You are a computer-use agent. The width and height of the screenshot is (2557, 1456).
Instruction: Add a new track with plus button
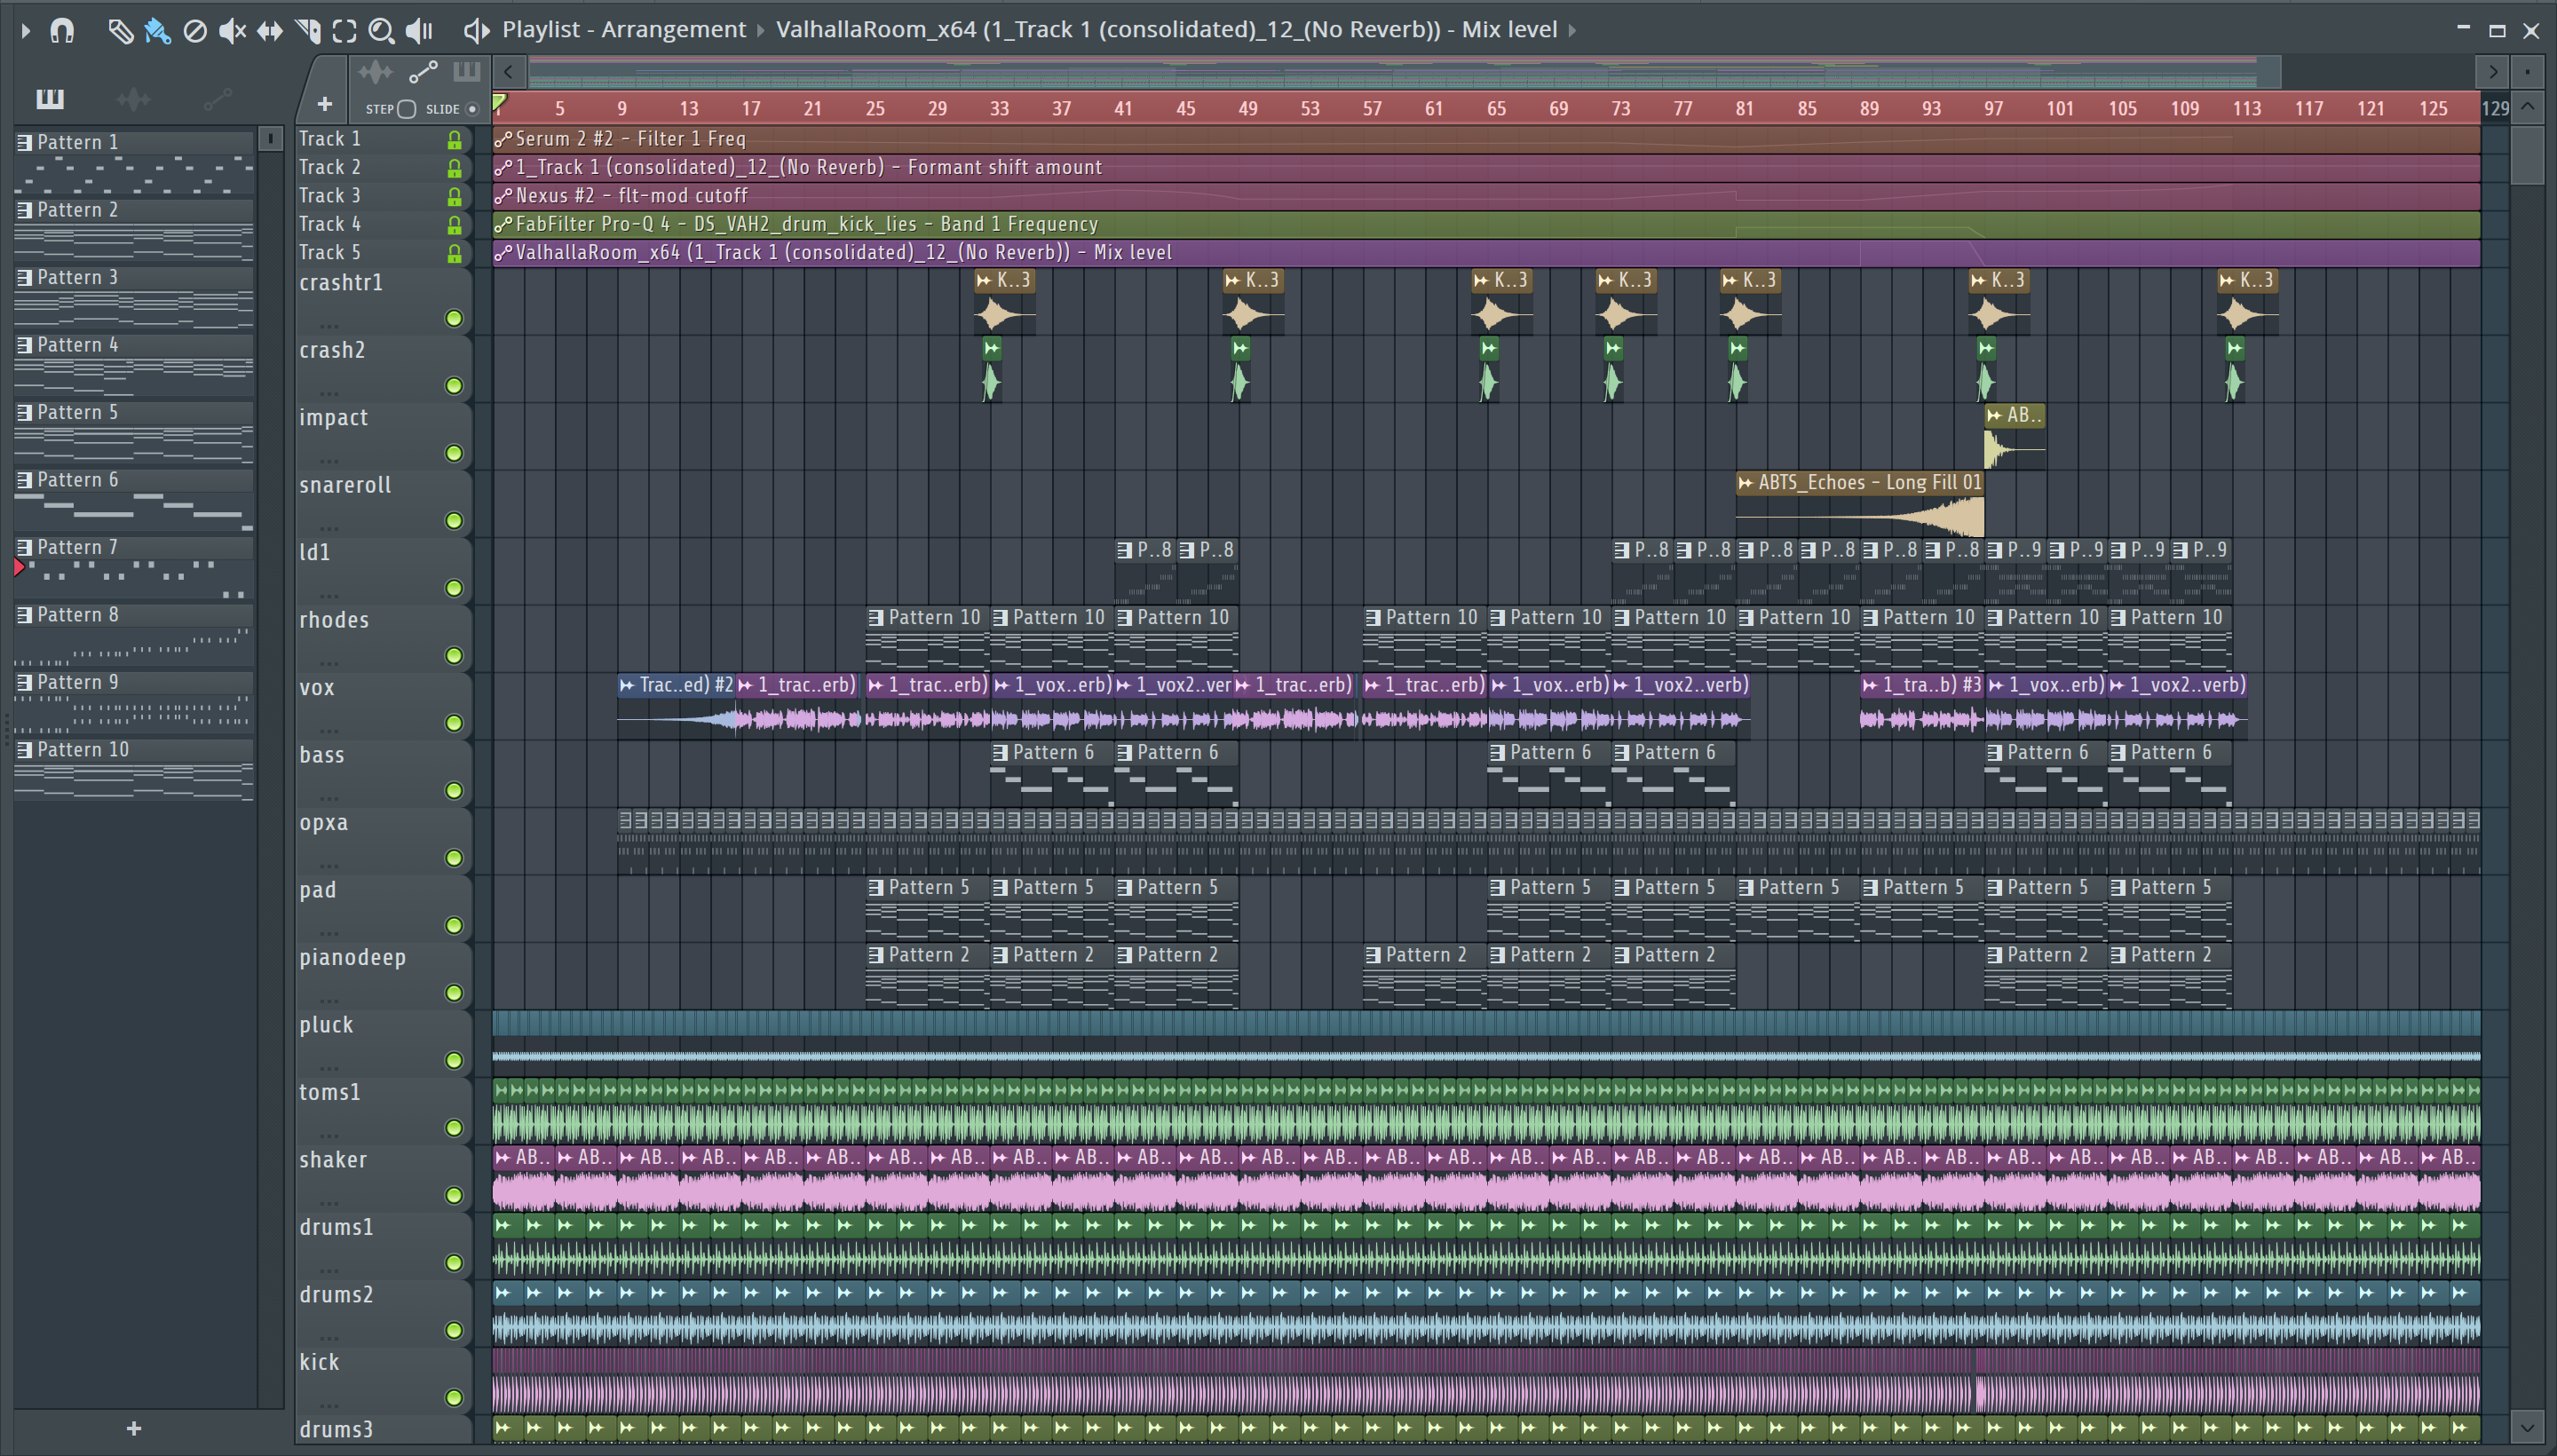(324, 103)
